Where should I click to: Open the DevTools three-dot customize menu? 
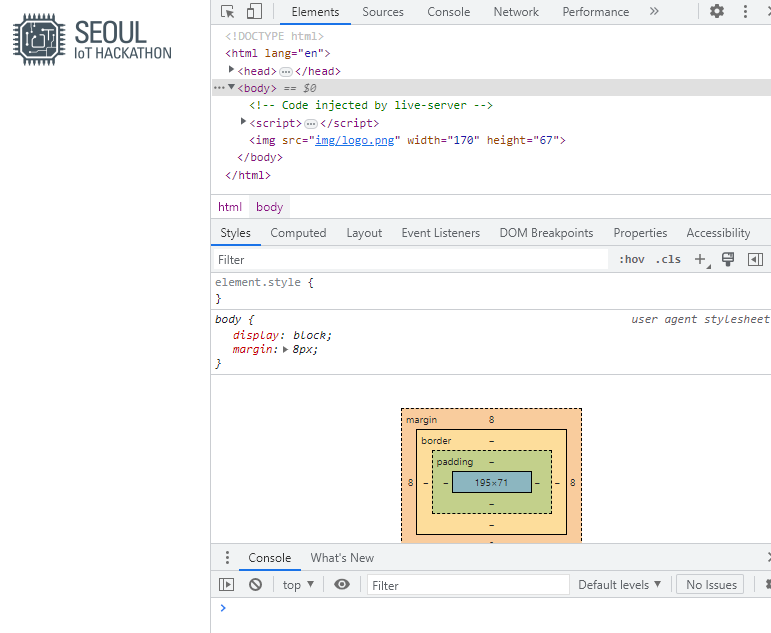745,11
